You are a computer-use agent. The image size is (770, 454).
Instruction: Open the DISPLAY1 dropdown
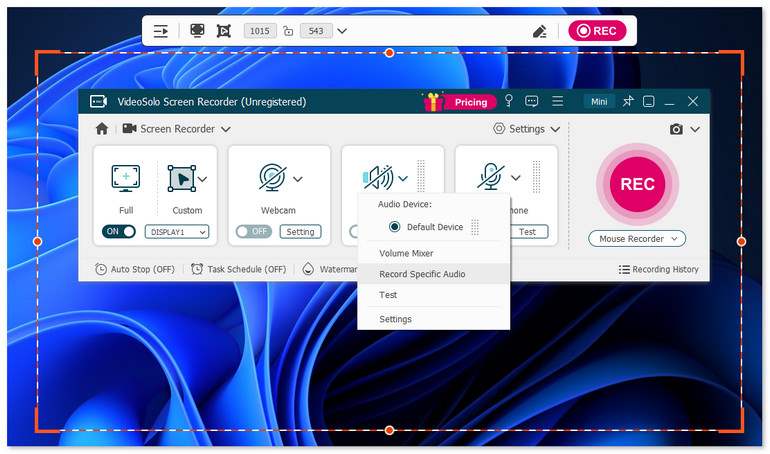coord(177,232)
